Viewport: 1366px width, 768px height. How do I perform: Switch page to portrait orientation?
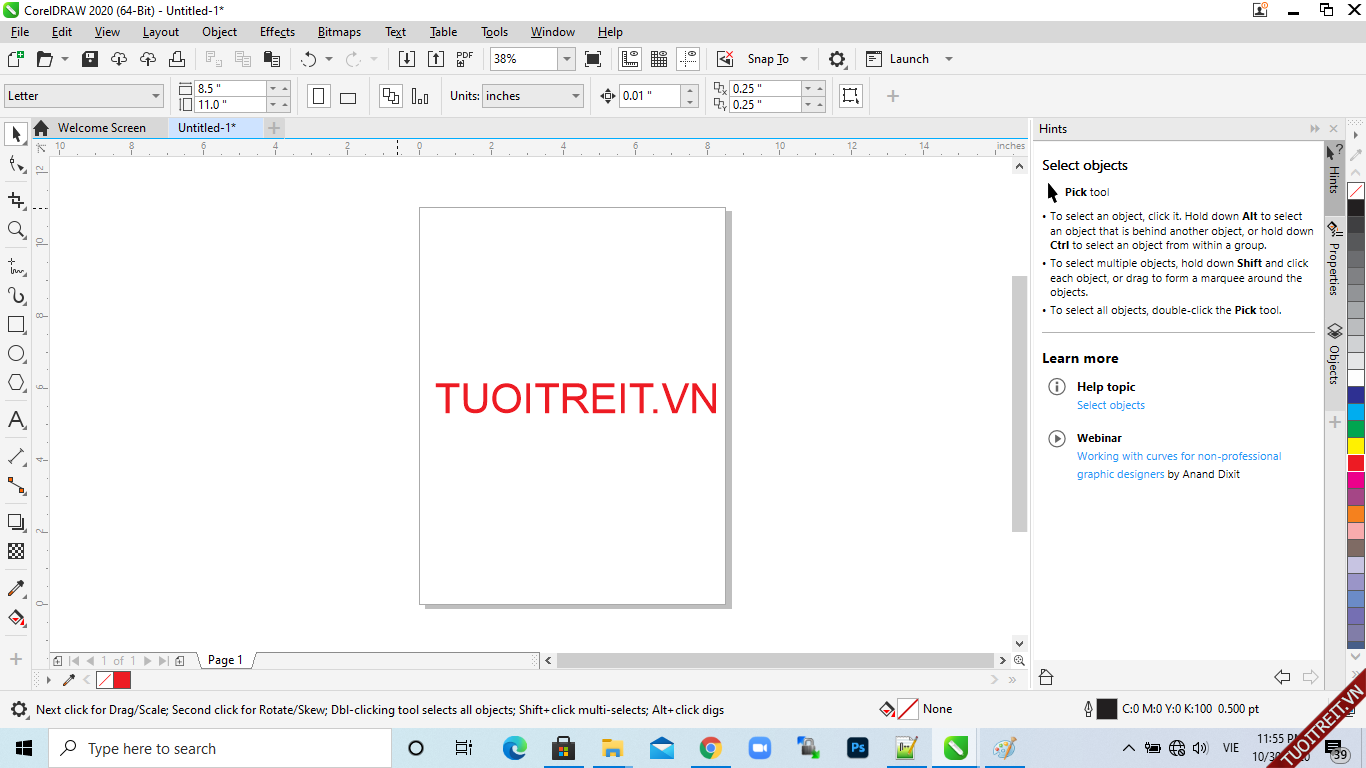[319, 97]
